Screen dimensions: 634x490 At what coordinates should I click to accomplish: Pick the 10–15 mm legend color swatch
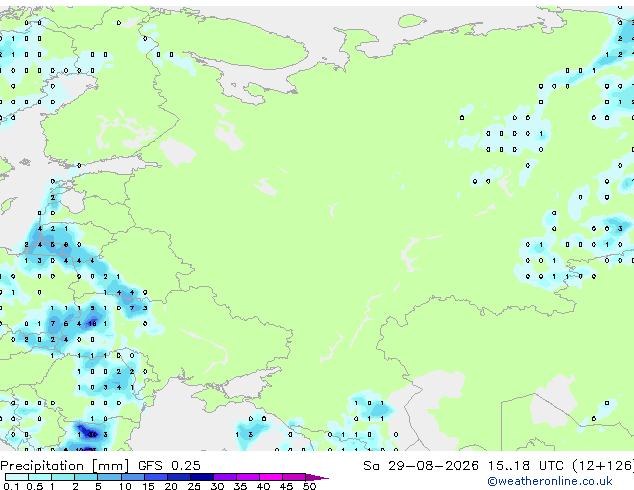click(132, 477)
